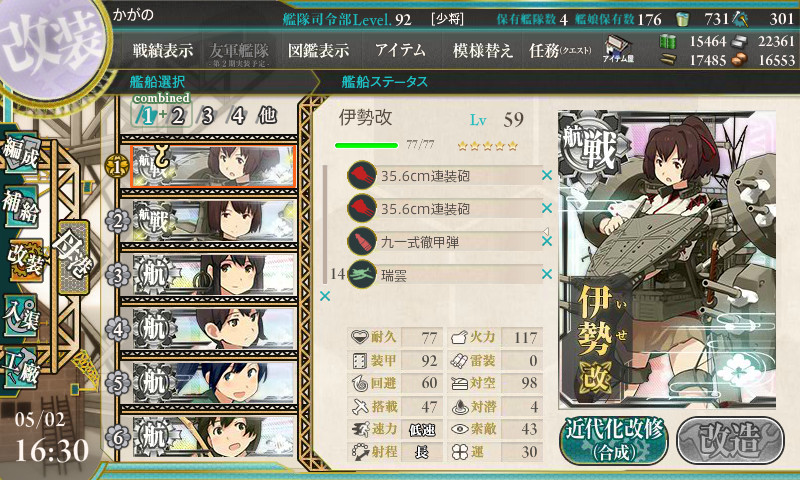800x480 pixels.
Task: Select the 瑞雲 seaplane equipment slot
Action: (x=446, y=275)
